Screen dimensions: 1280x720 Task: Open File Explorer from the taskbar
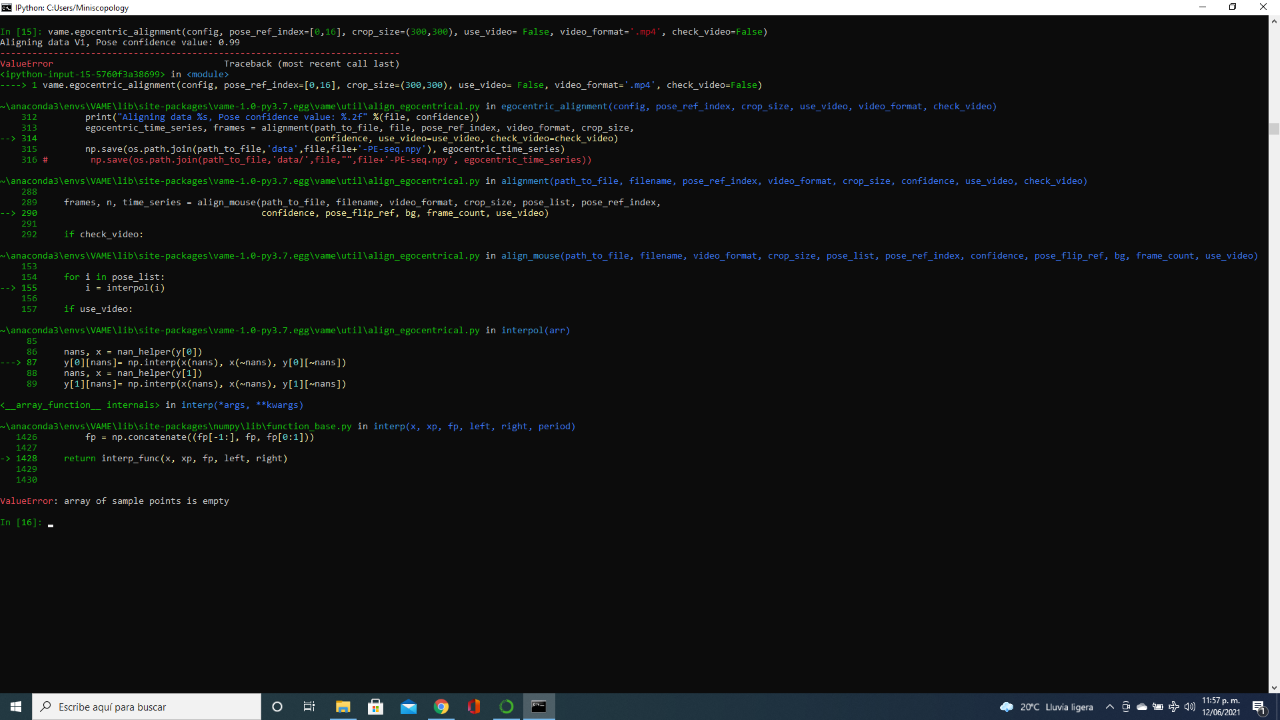[343, 706]
